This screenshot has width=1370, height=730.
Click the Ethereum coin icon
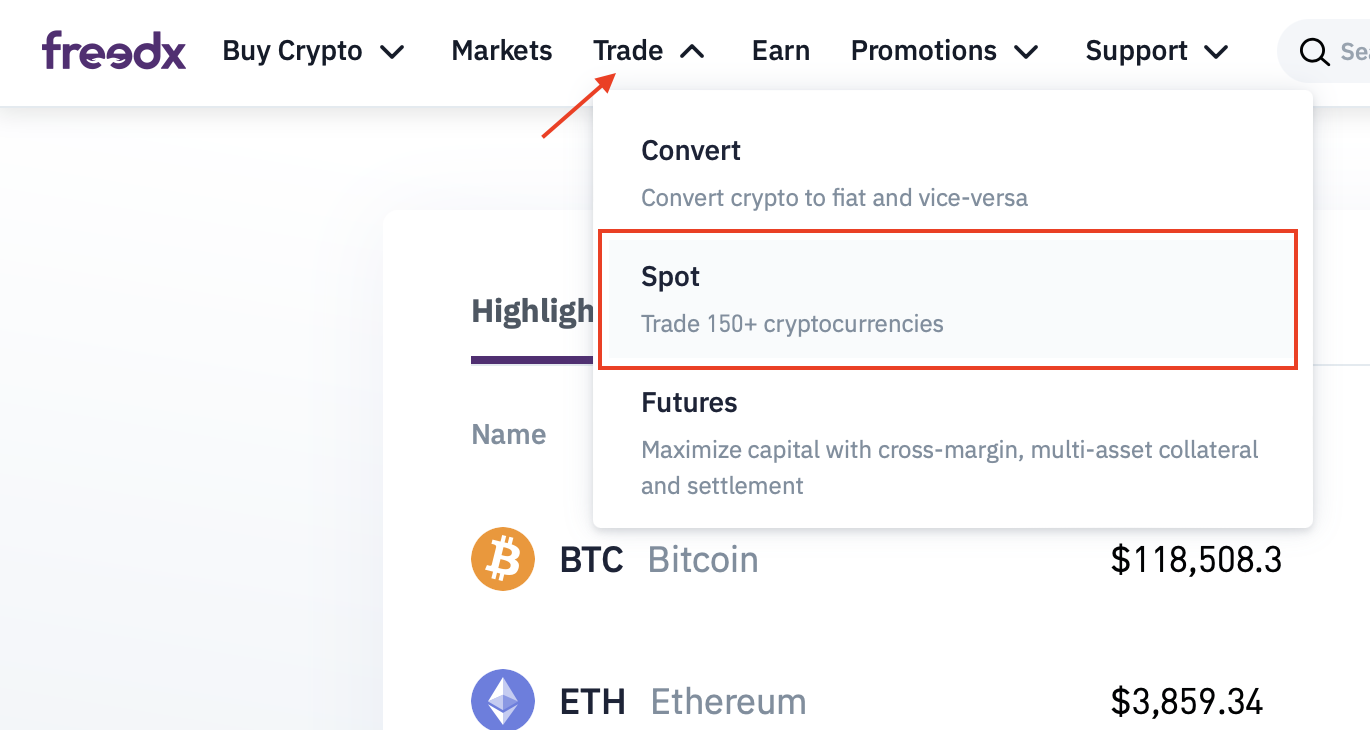(503, 700)
